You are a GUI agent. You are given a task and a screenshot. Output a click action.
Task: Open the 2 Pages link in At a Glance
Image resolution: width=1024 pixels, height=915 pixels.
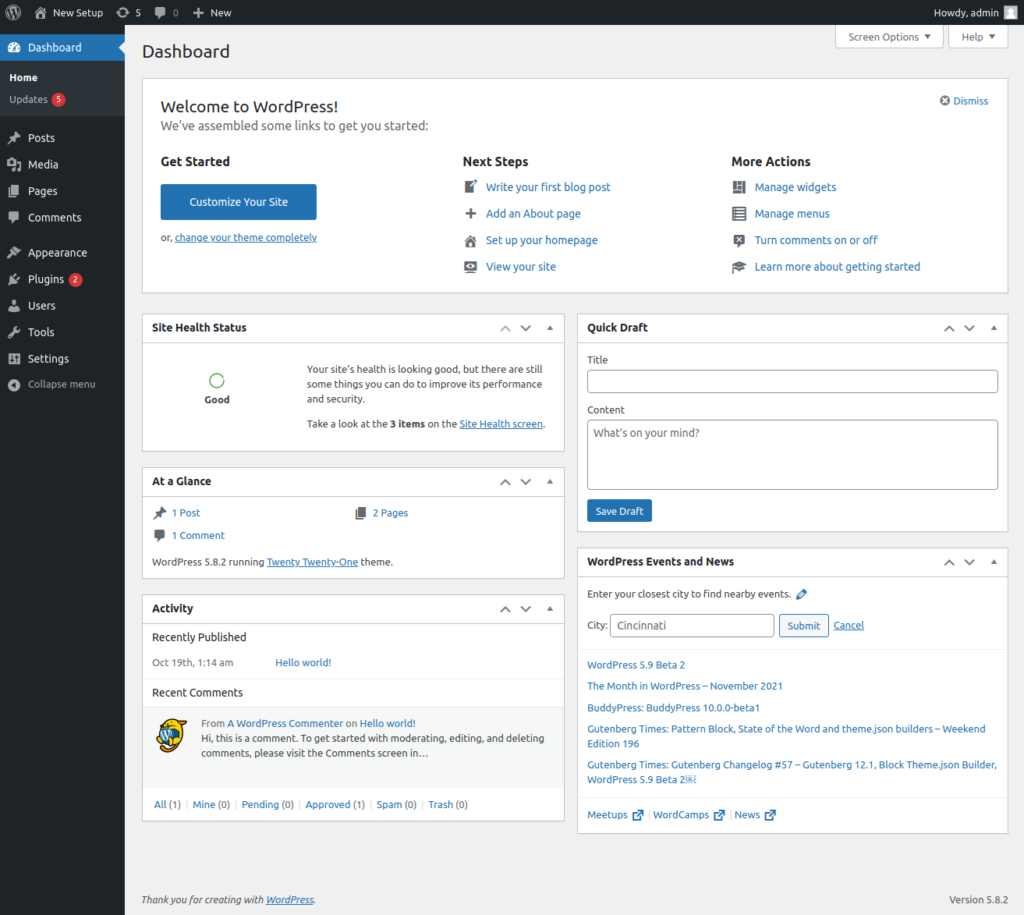391,513
